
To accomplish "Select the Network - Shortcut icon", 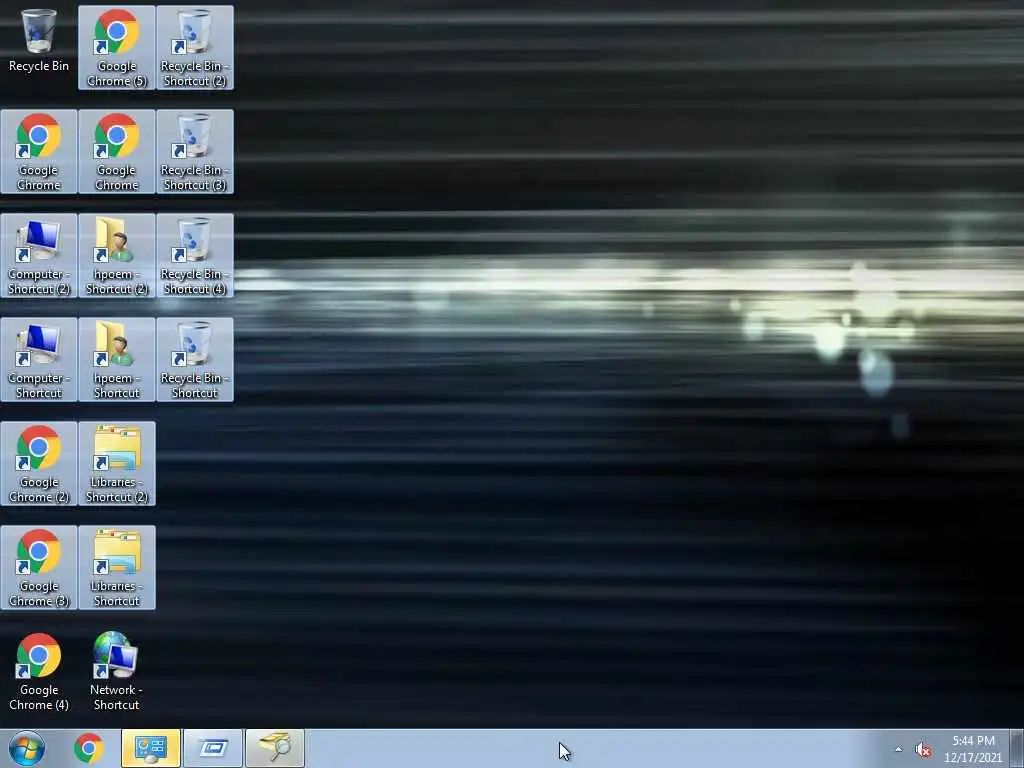I will [116, 671].
